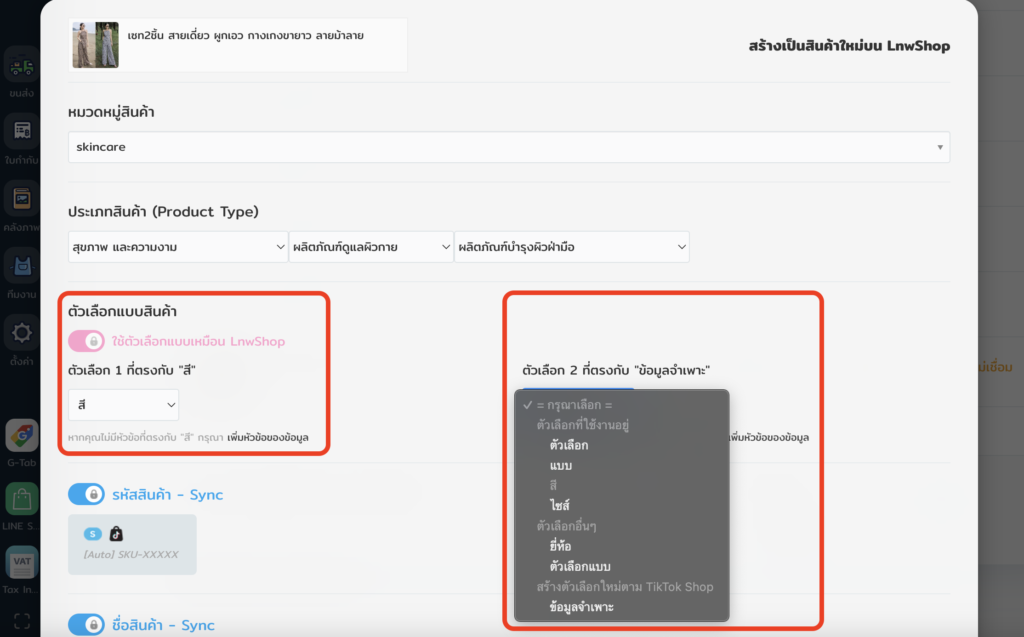Click the ใบกำกับ invoice icon in sidebar
Image resolution: width=1024 pixels, height=637 pixels.
click(20, 132)
